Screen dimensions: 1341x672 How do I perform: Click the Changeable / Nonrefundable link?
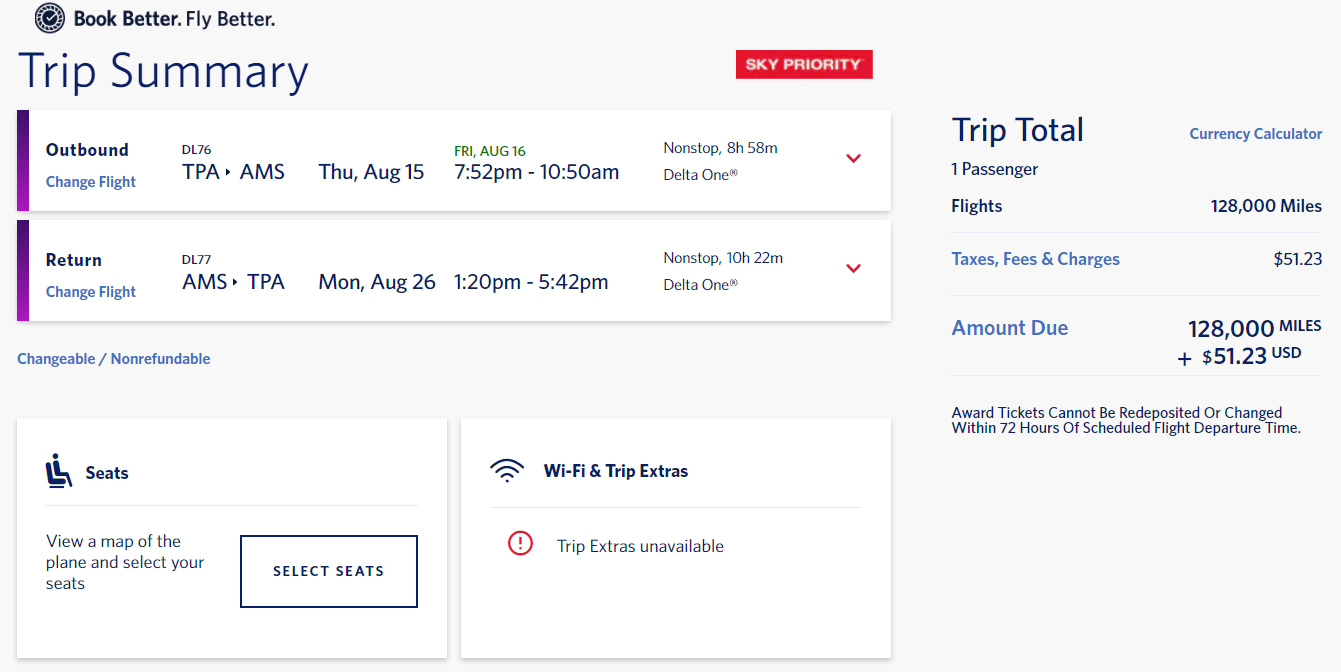point(113,359)
